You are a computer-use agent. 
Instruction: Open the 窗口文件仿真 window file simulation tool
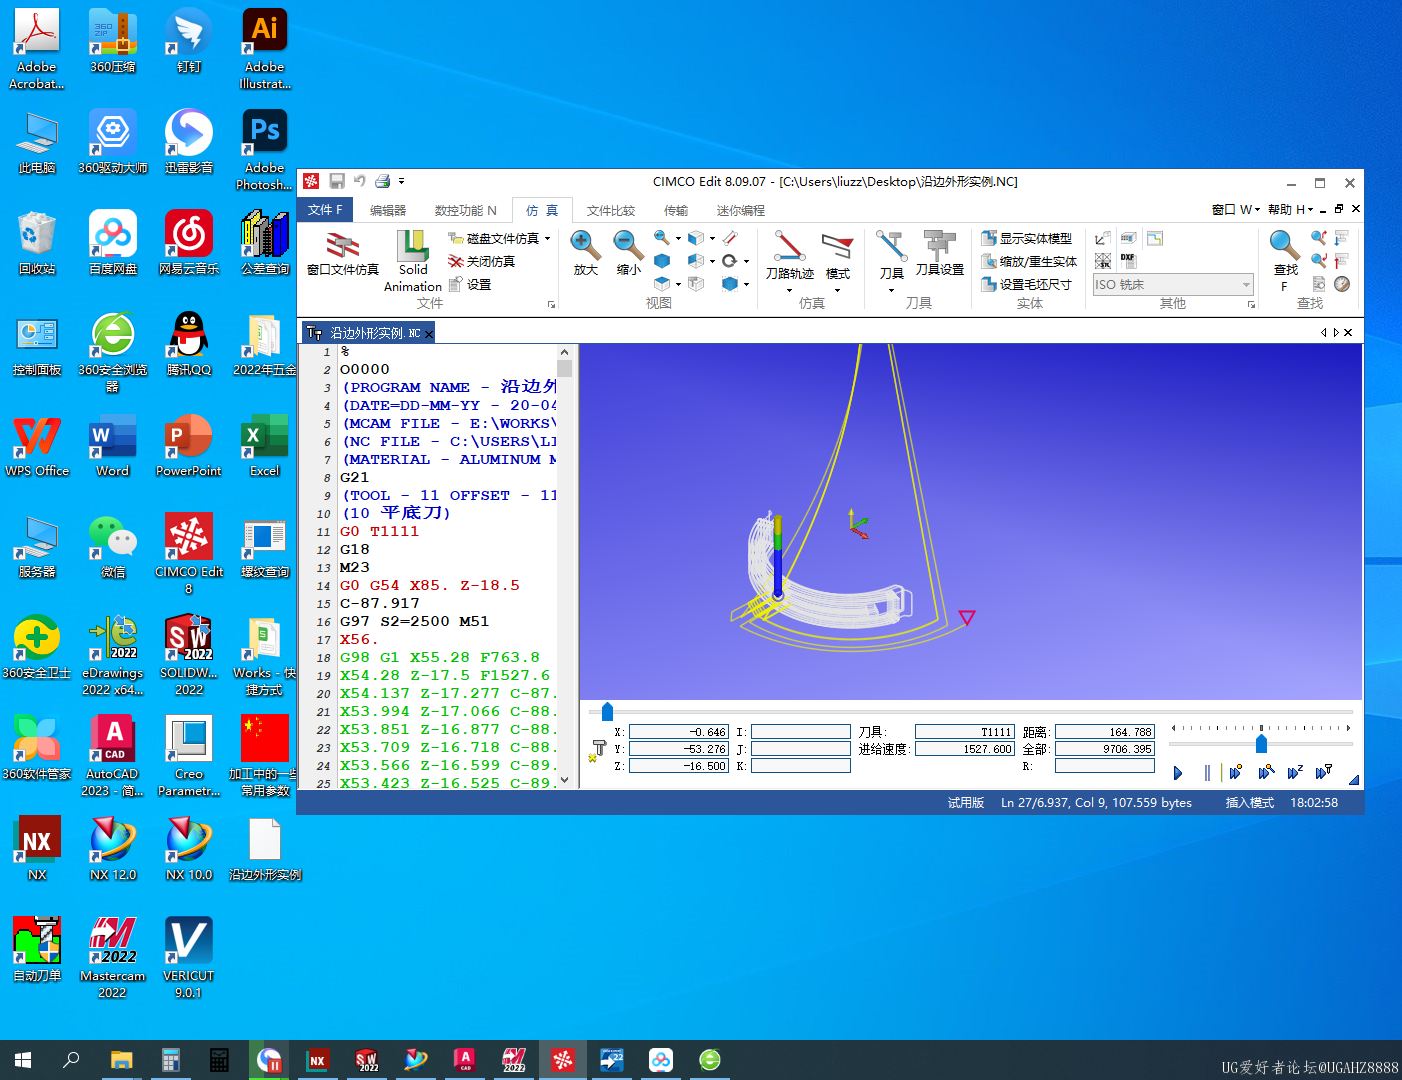pyautogui.click(x=342, y=253)
